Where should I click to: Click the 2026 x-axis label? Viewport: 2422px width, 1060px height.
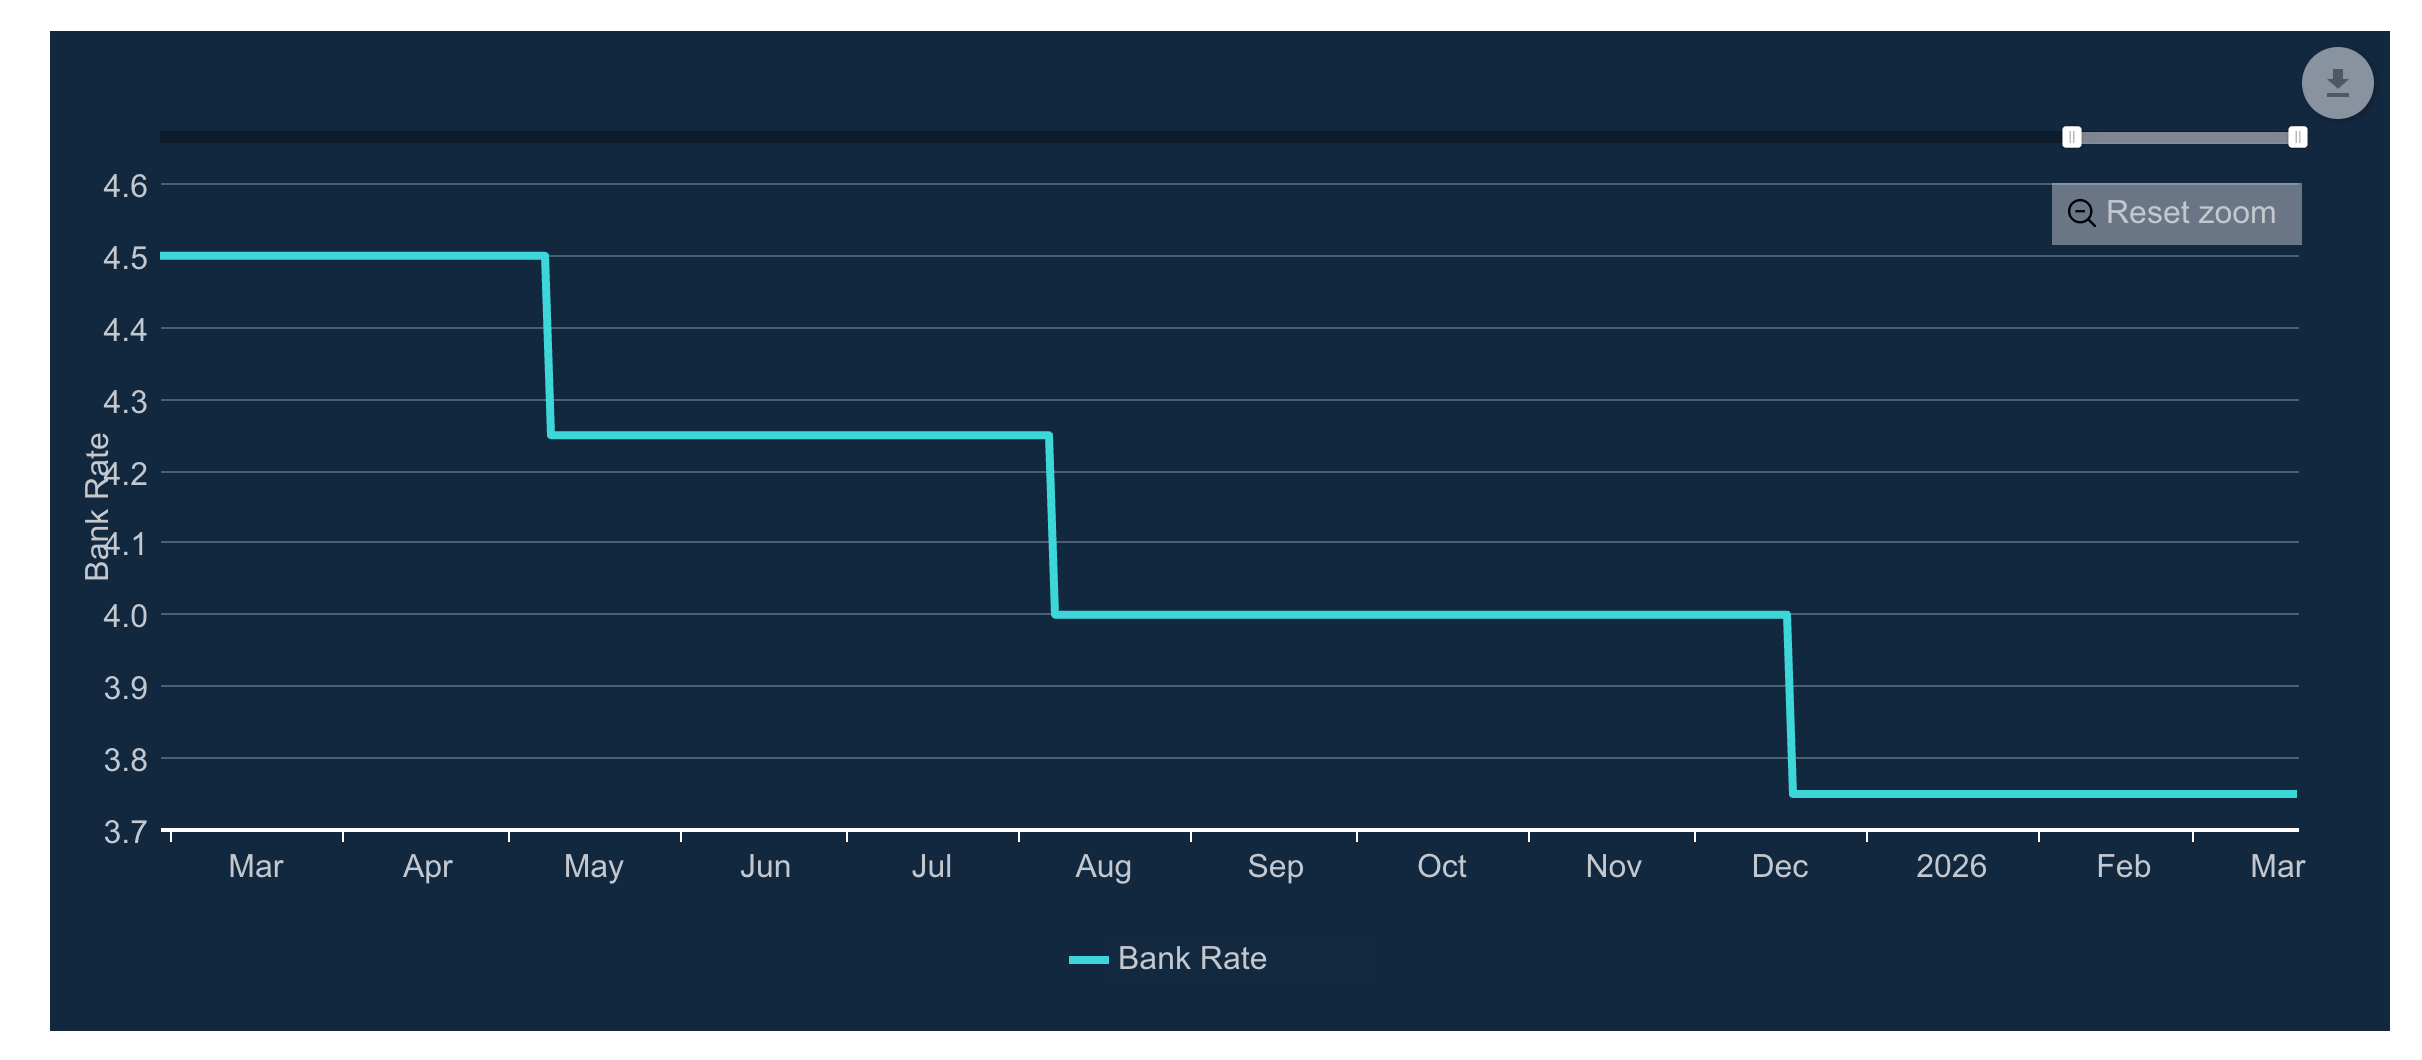1950,866
